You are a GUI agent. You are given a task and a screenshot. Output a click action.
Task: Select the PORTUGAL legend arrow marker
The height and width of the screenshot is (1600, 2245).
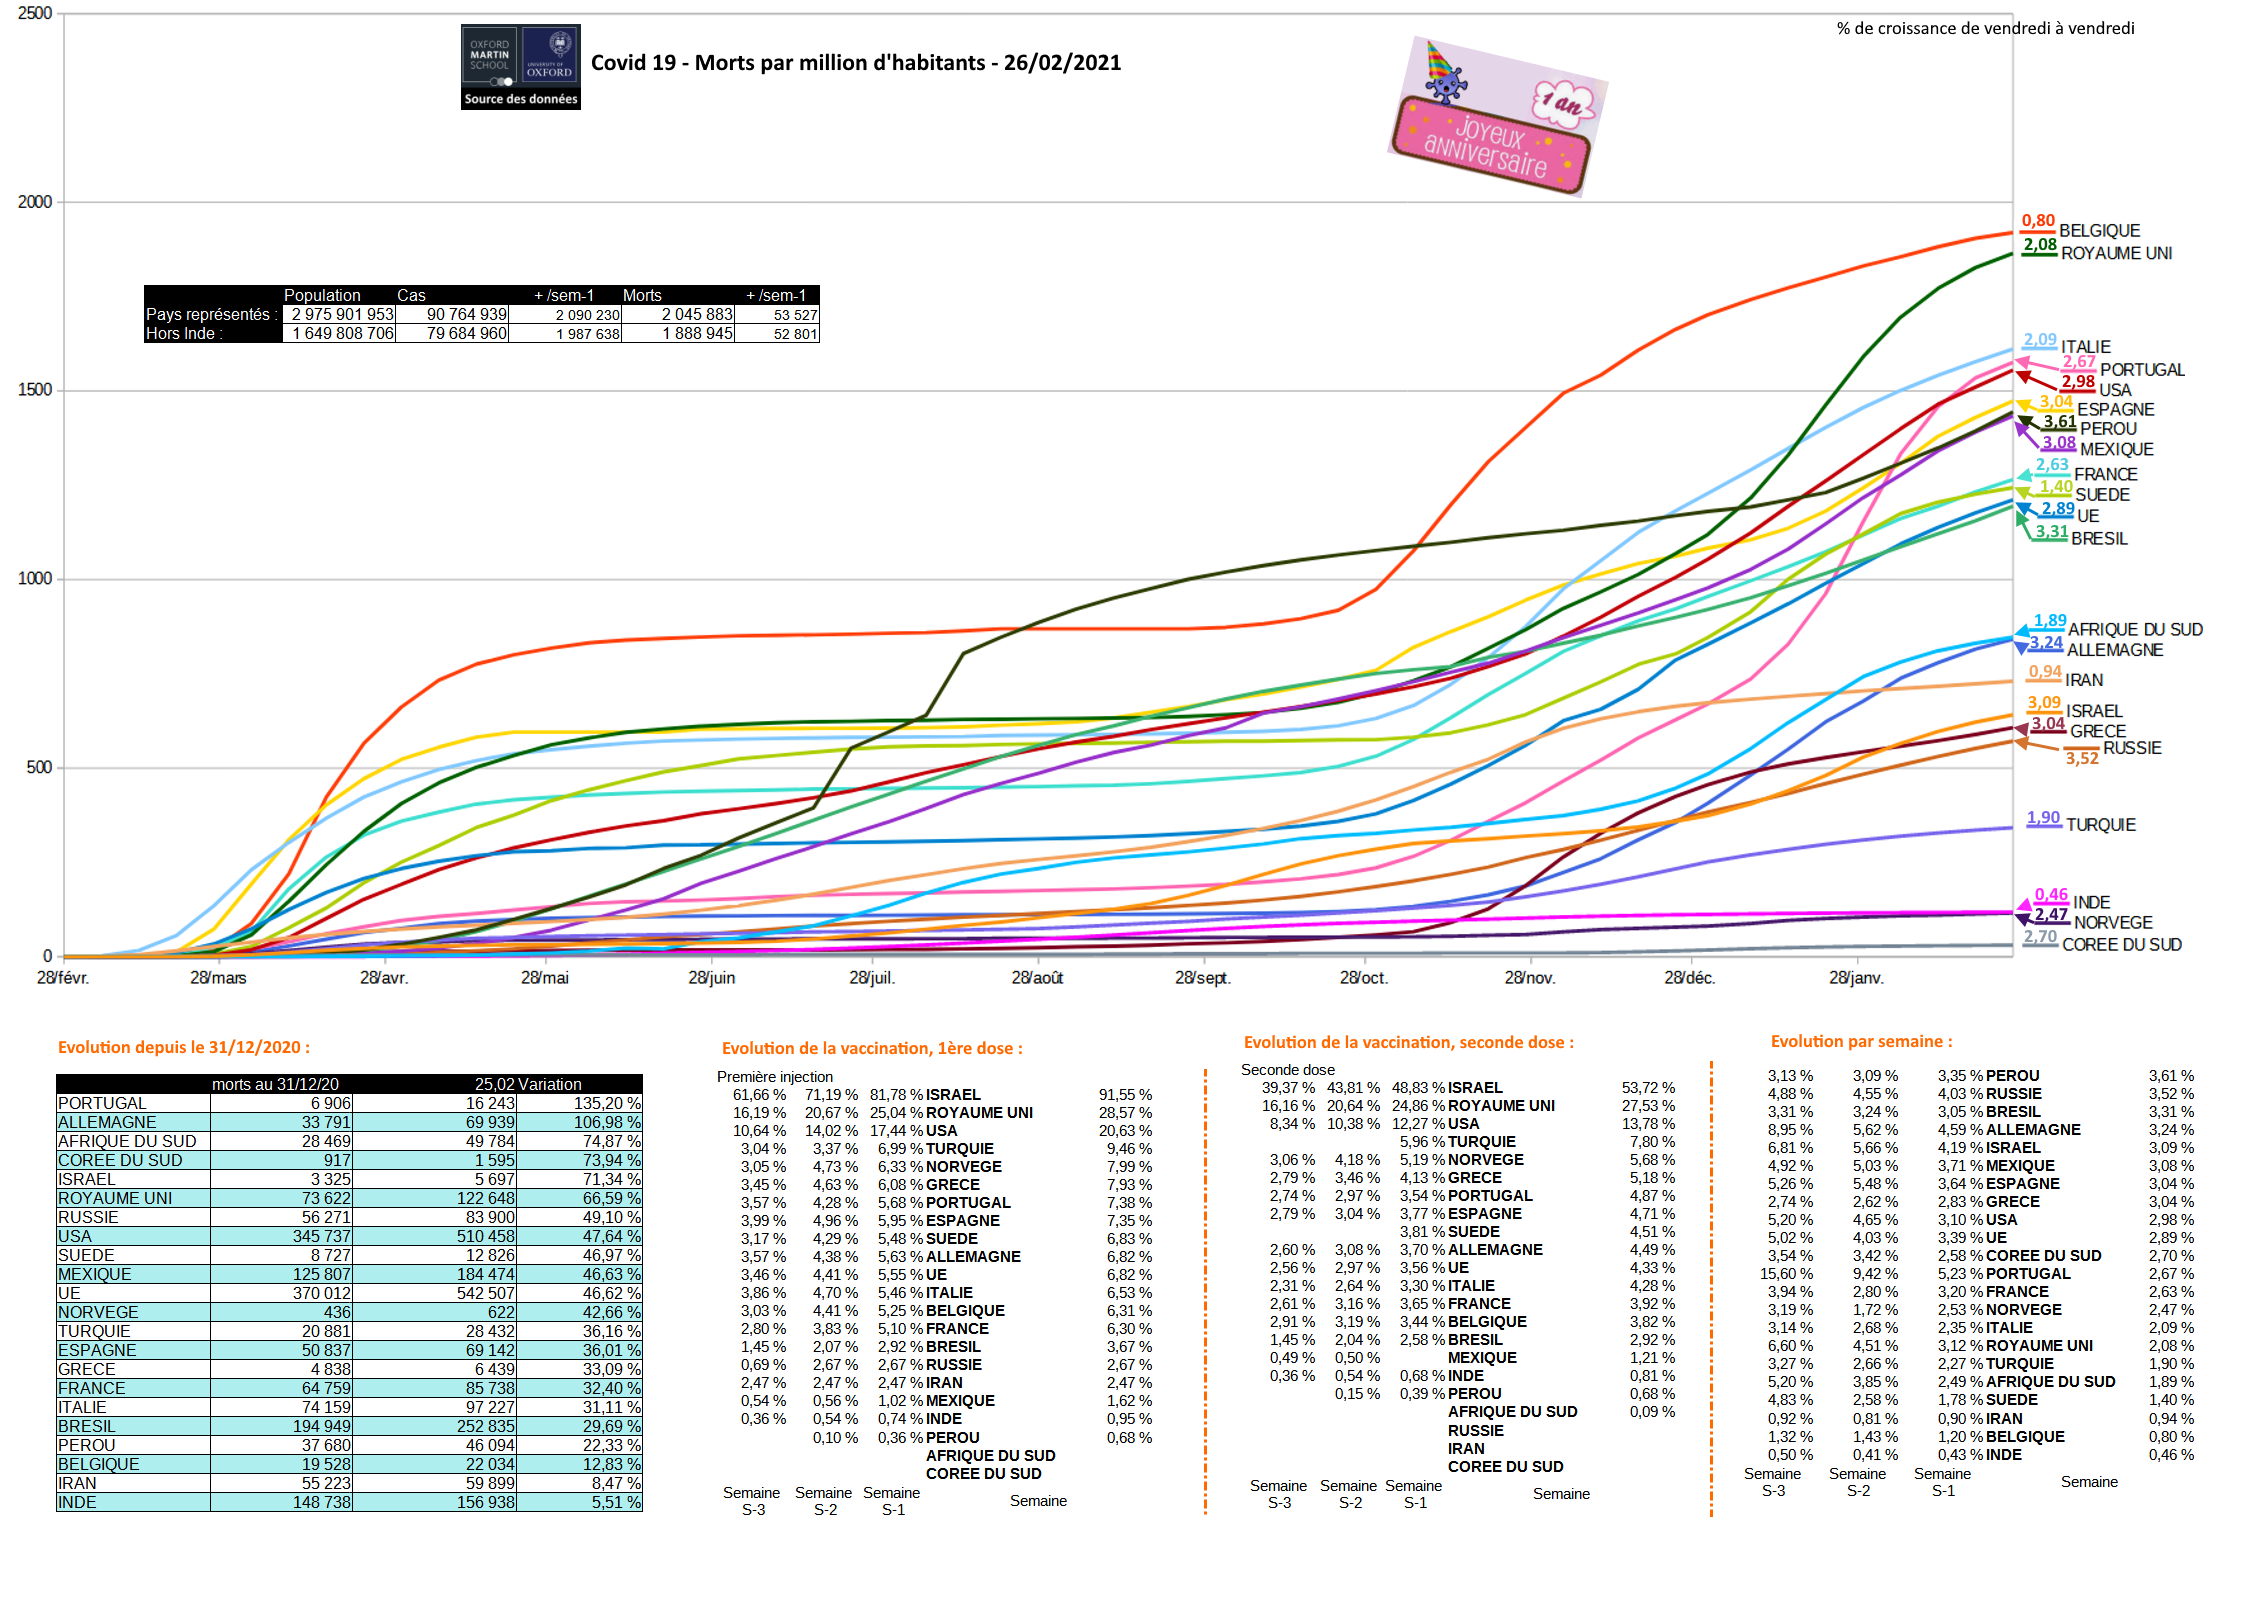click(2022, 362)
